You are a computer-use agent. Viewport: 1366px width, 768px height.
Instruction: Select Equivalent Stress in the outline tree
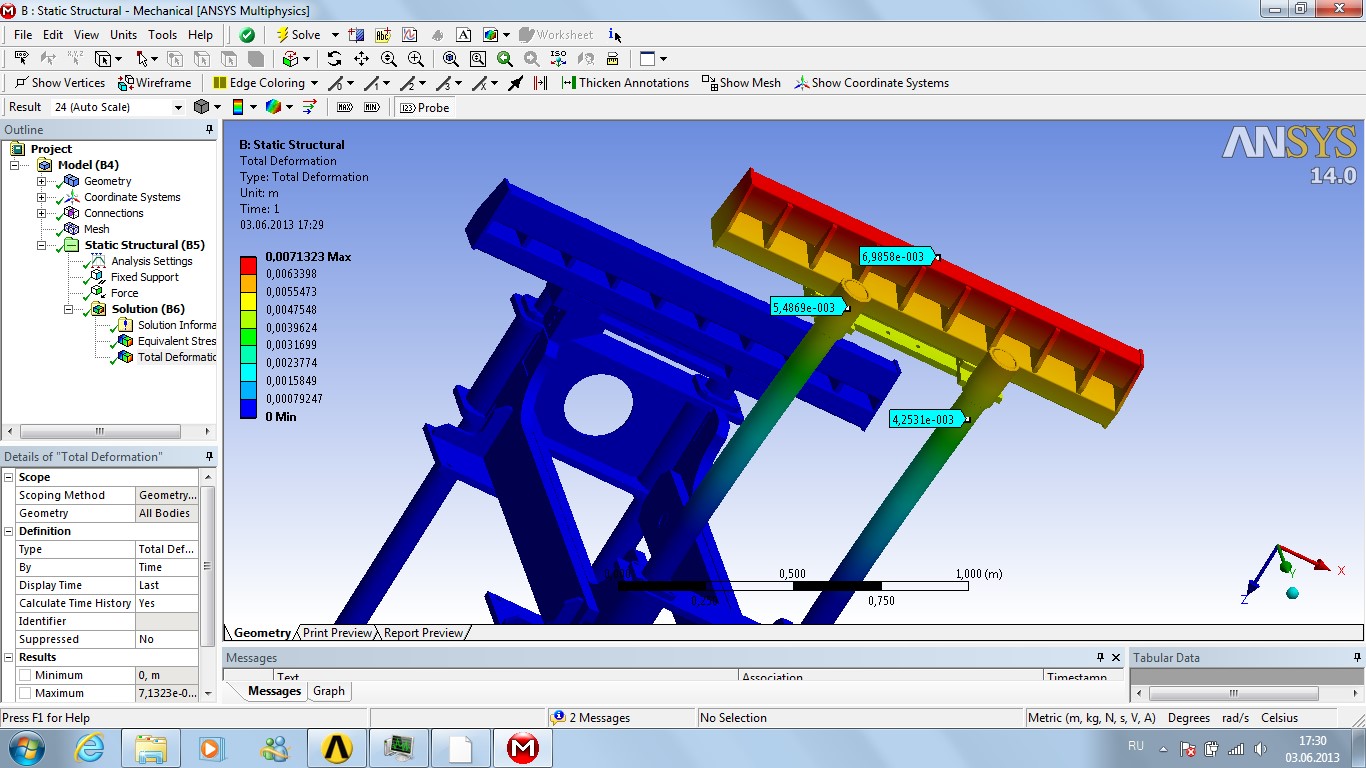[176, 341]
